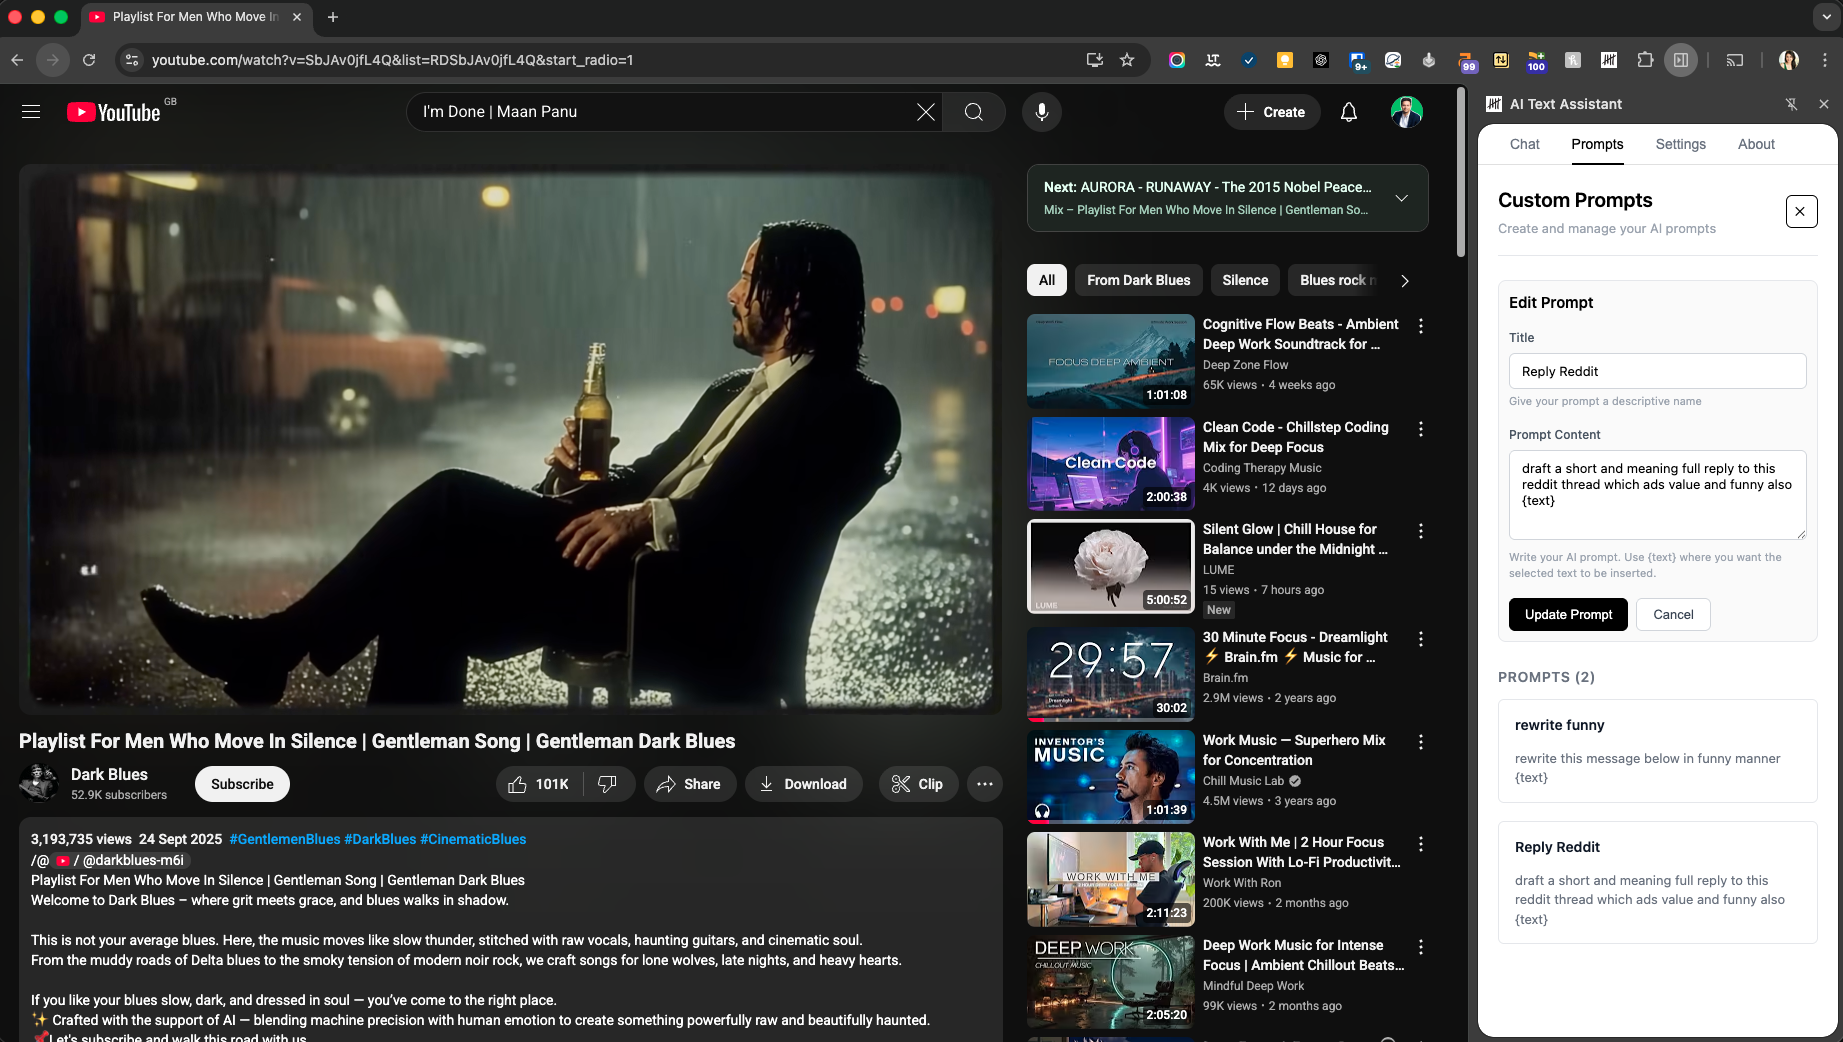Open the About tab in AI Text Assistant

[x=1756, y=144]
